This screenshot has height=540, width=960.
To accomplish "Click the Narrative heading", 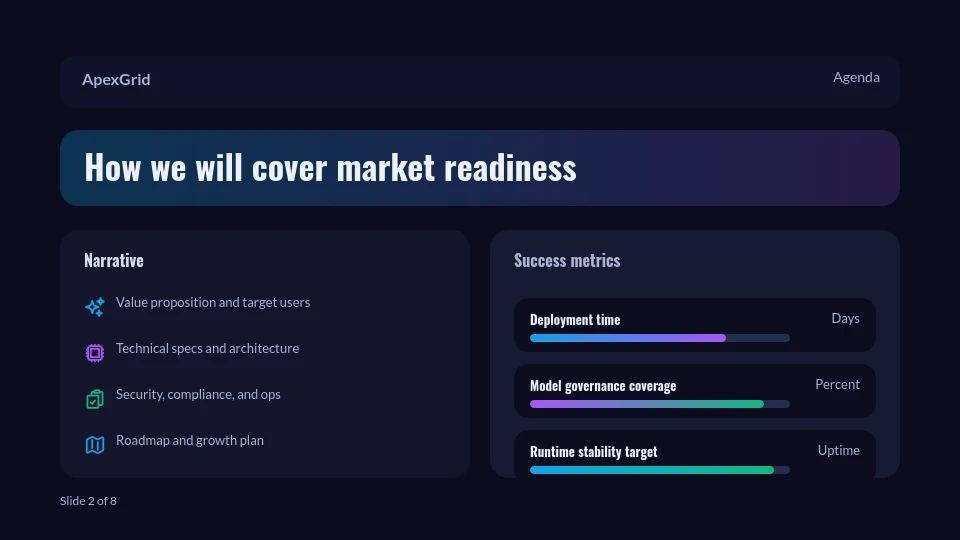I will coord(114,260).
